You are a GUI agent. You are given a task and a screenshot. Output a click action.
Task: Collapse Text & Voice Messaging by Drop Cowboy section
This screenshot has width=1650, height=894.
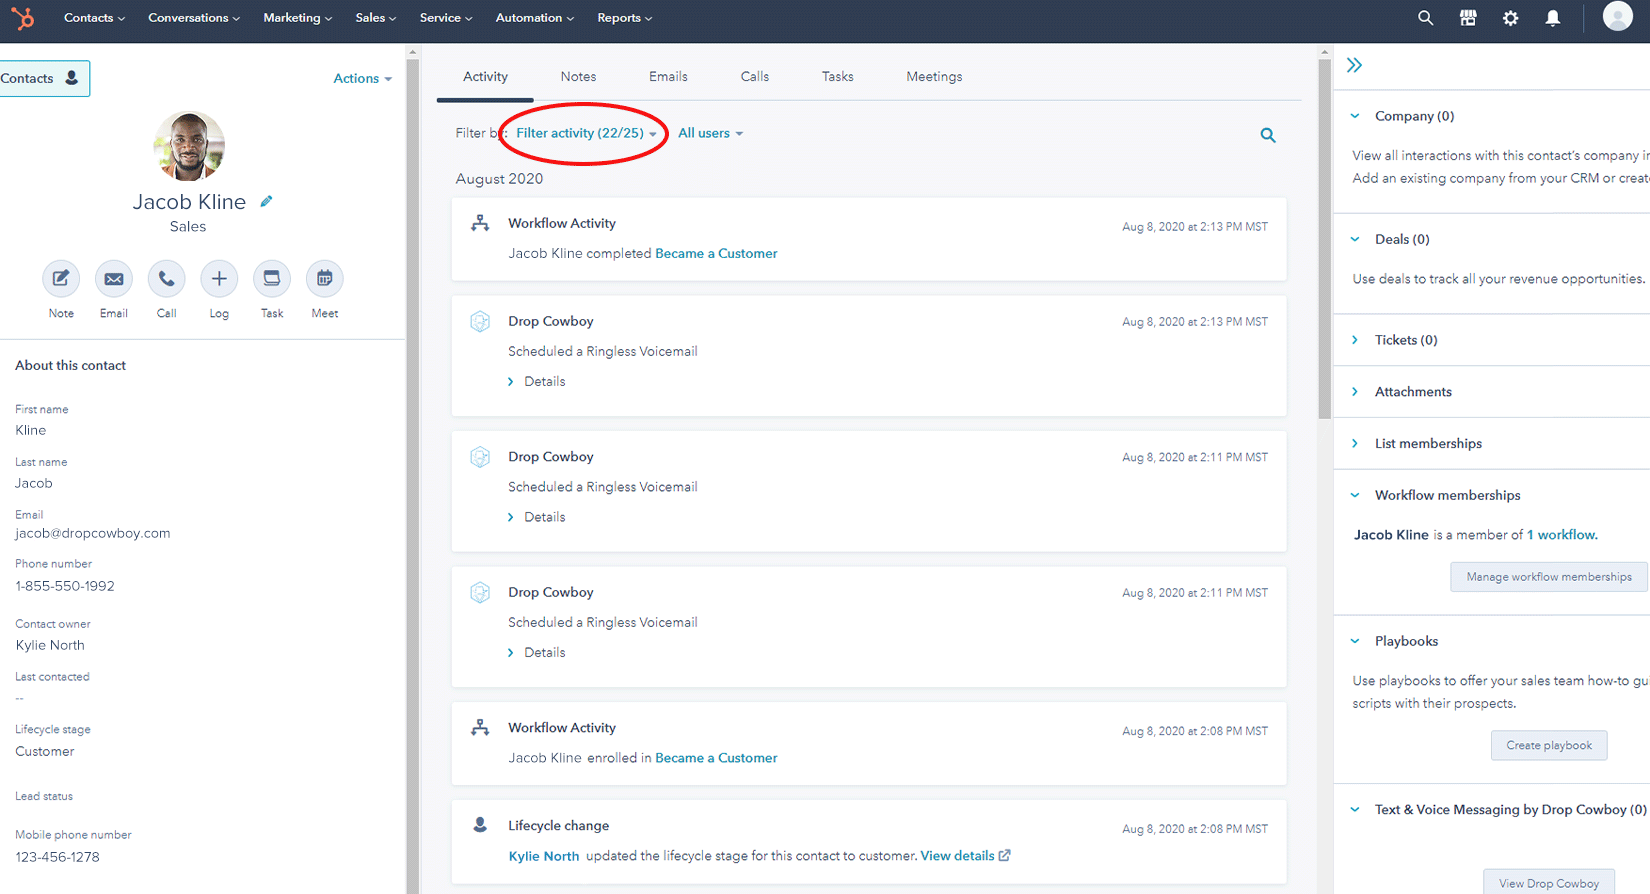pos(1355,810)
